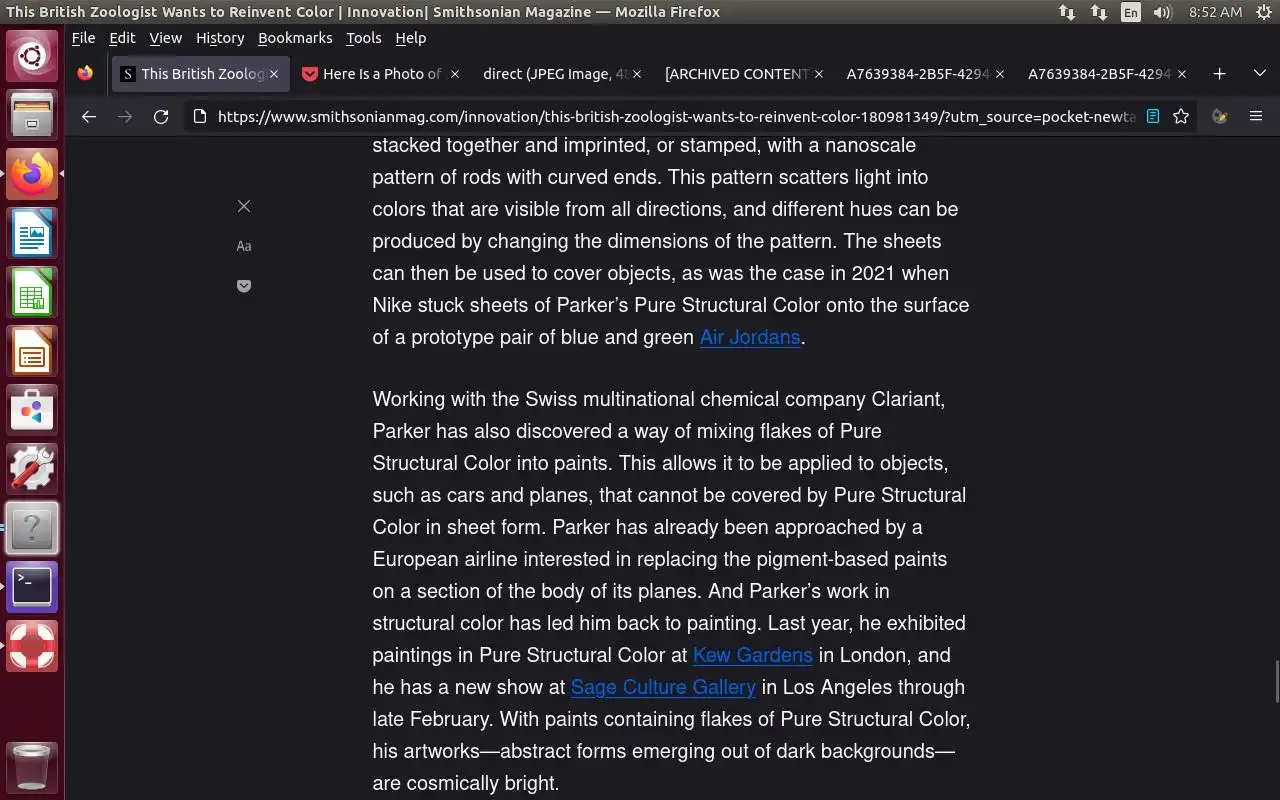
Task: Open the Bookmarks menu
Action: [x=295, y=38]
